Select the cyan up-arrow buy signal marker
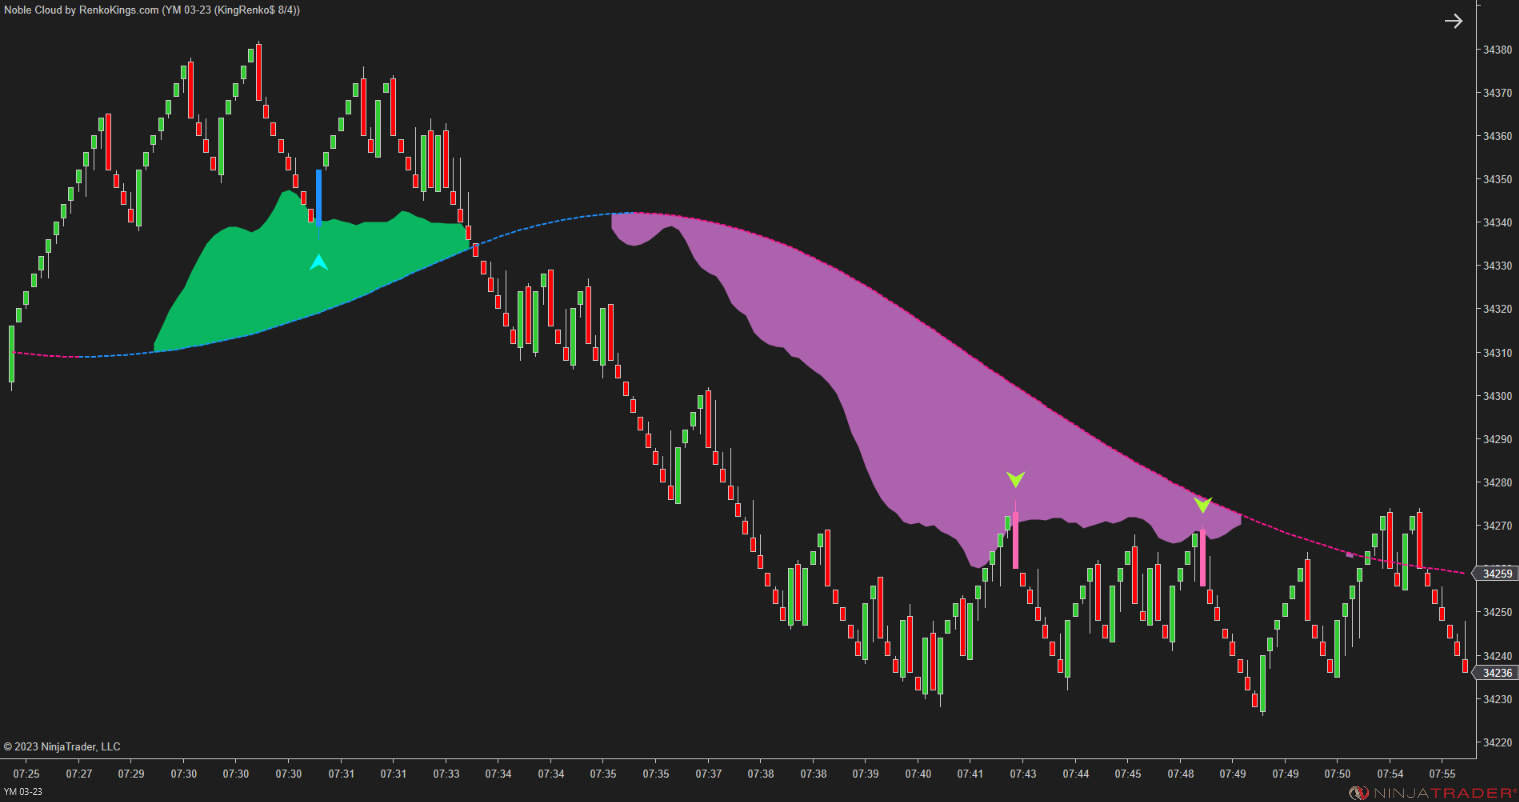This screenshot has height=802, width=1519. (x=317, y=262)
